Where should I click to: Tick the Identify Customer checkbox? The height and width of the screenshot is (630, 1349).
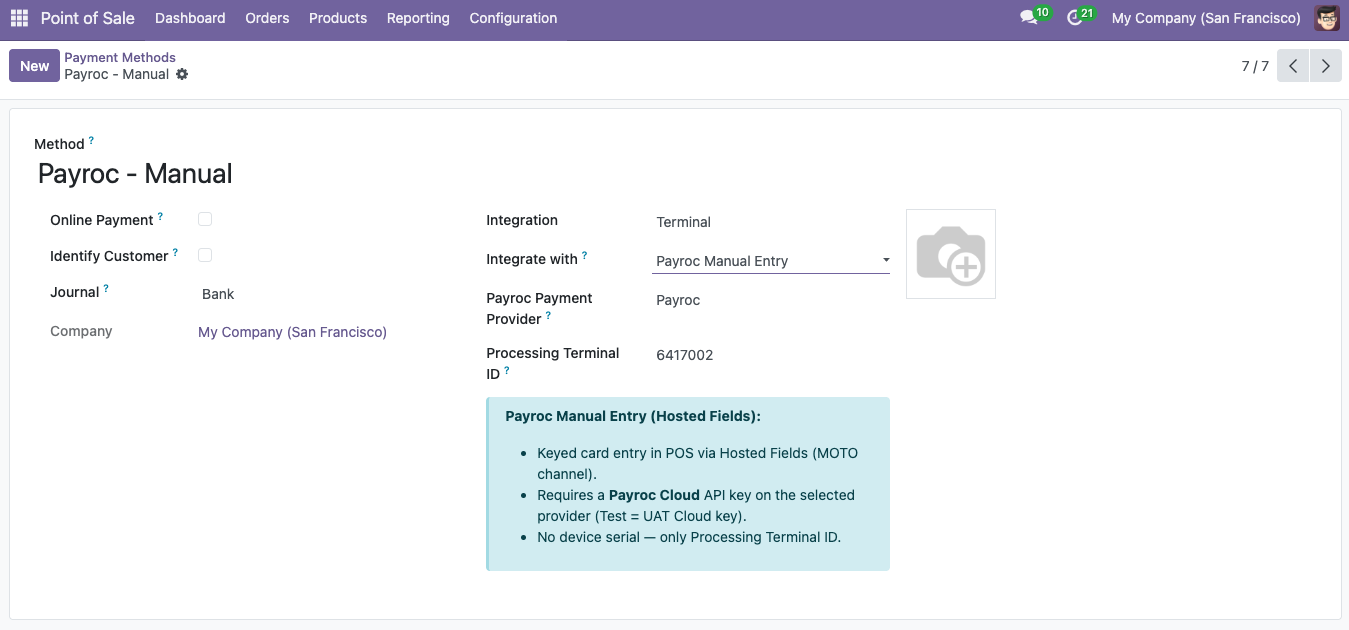pyautogui.click(x=205, y=255)
